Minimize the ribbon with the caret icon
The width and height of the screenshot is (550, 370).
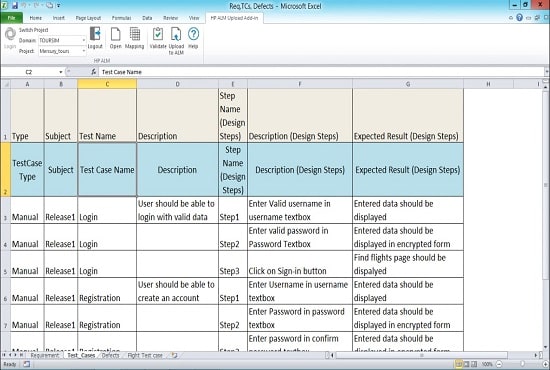pos(511,18)
